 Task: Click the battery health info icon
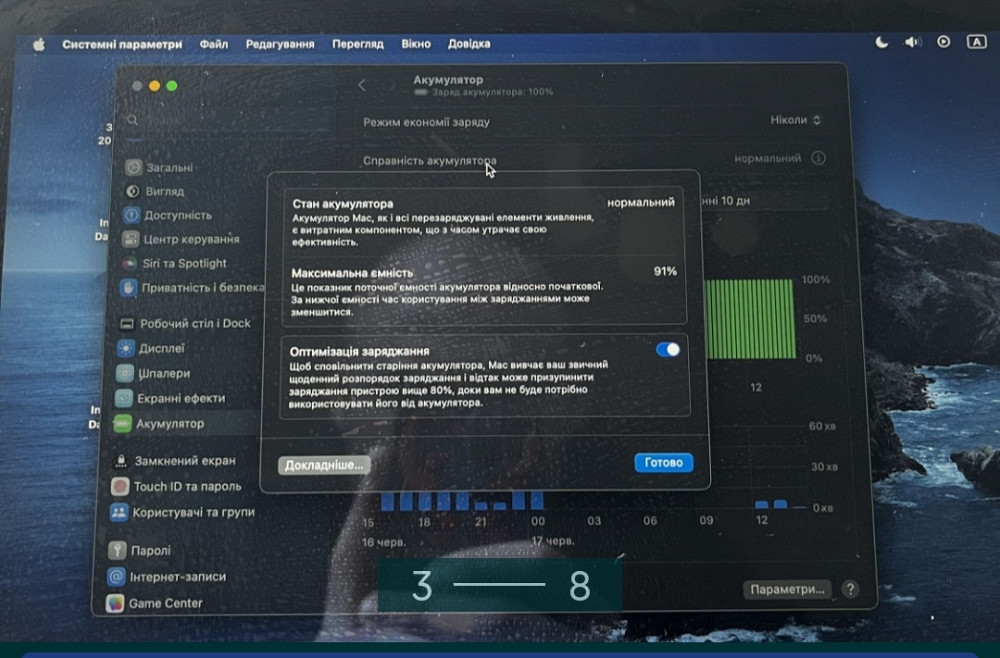(818, 159)
